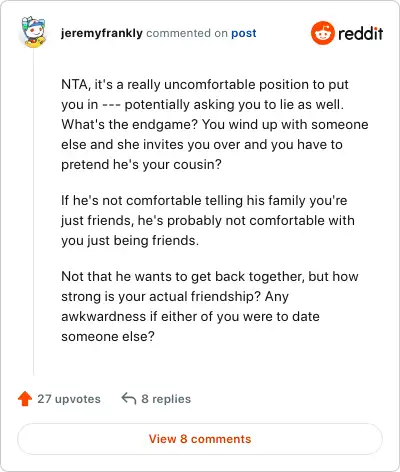400x472 pixels.
Task: Click the paragraph starting "Not that he wants"
Action: pos(210,306)
